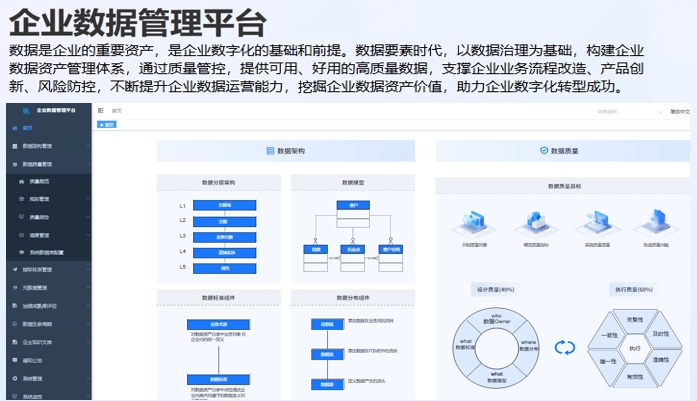The height and width of the screenshot is (401, 697).
Task: Open the 首页 home icon in sidebar
Action: point(15,128)
